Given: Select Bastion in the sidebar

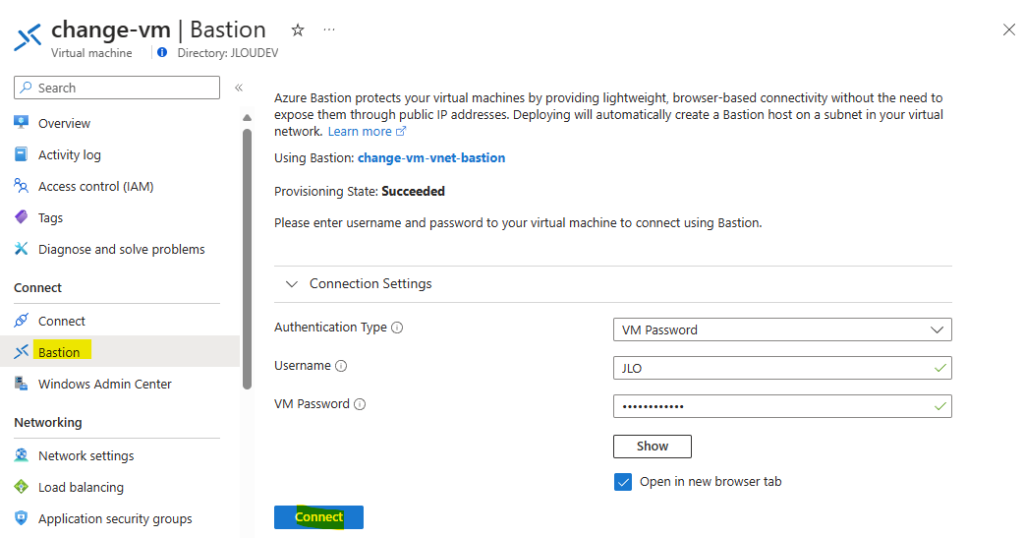Looking at the screenshot, I should coord(59,352).
